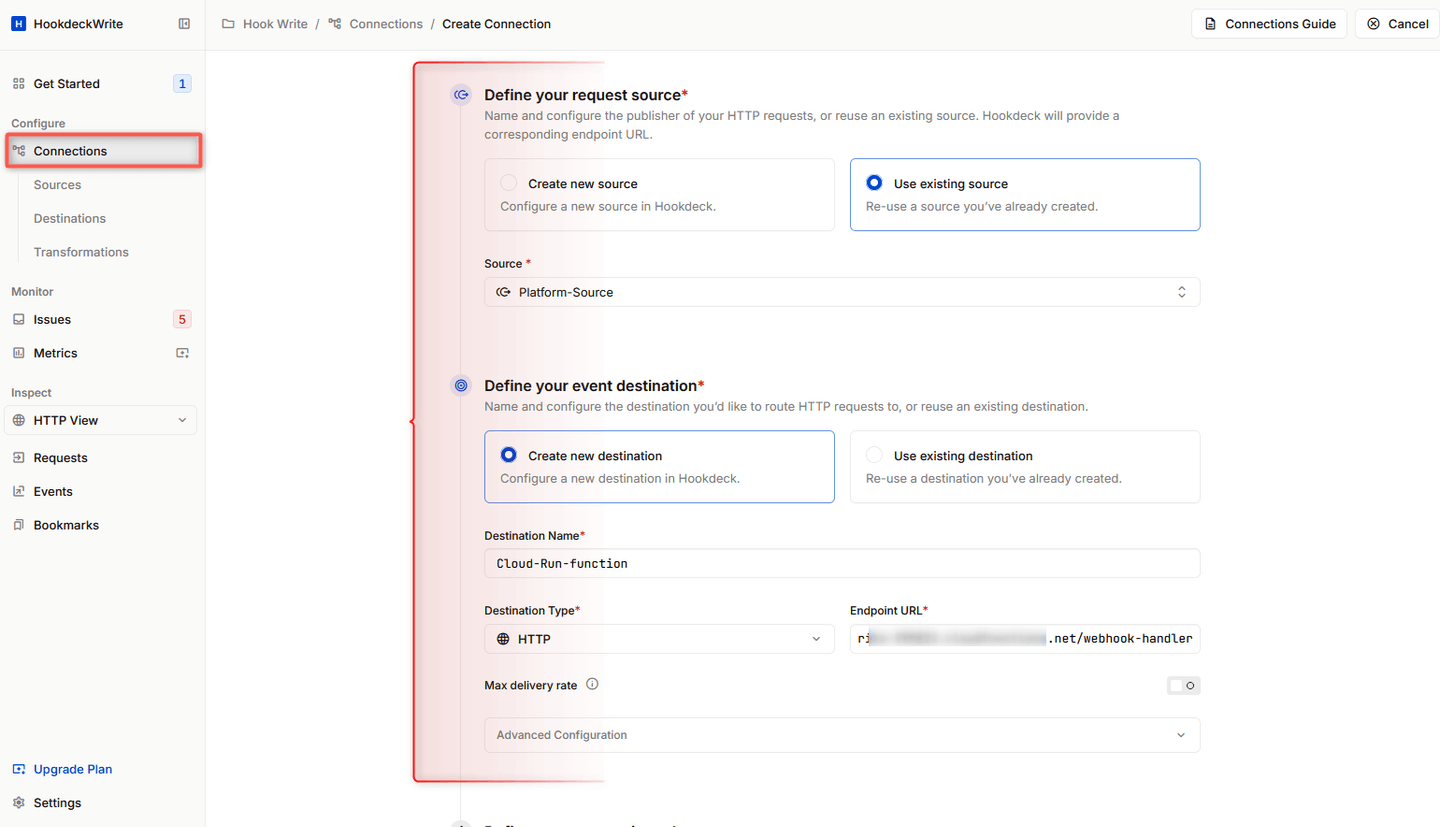1440x827 pixels.
Task: Navigate to Connections via the breadcrumb
Action: click(385, 23)
